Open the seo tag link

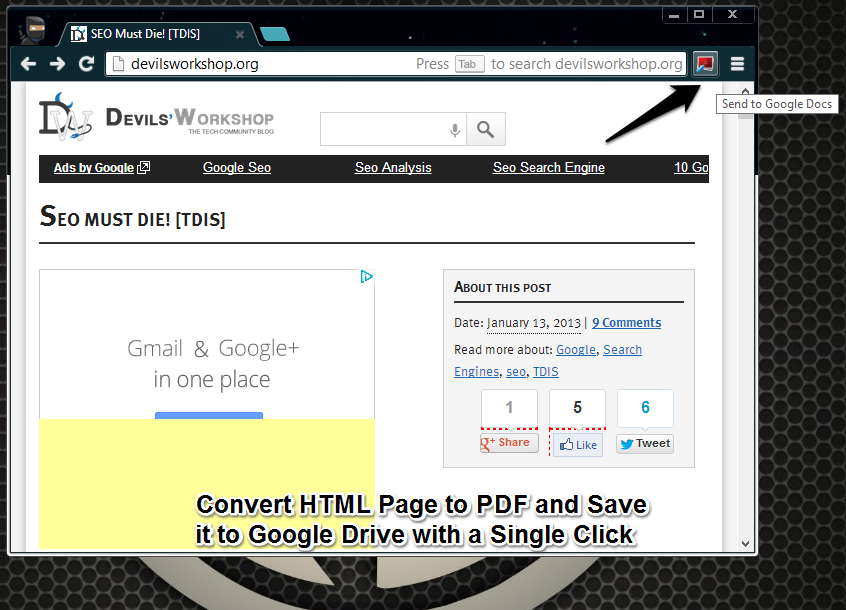[x=516, y=372]
